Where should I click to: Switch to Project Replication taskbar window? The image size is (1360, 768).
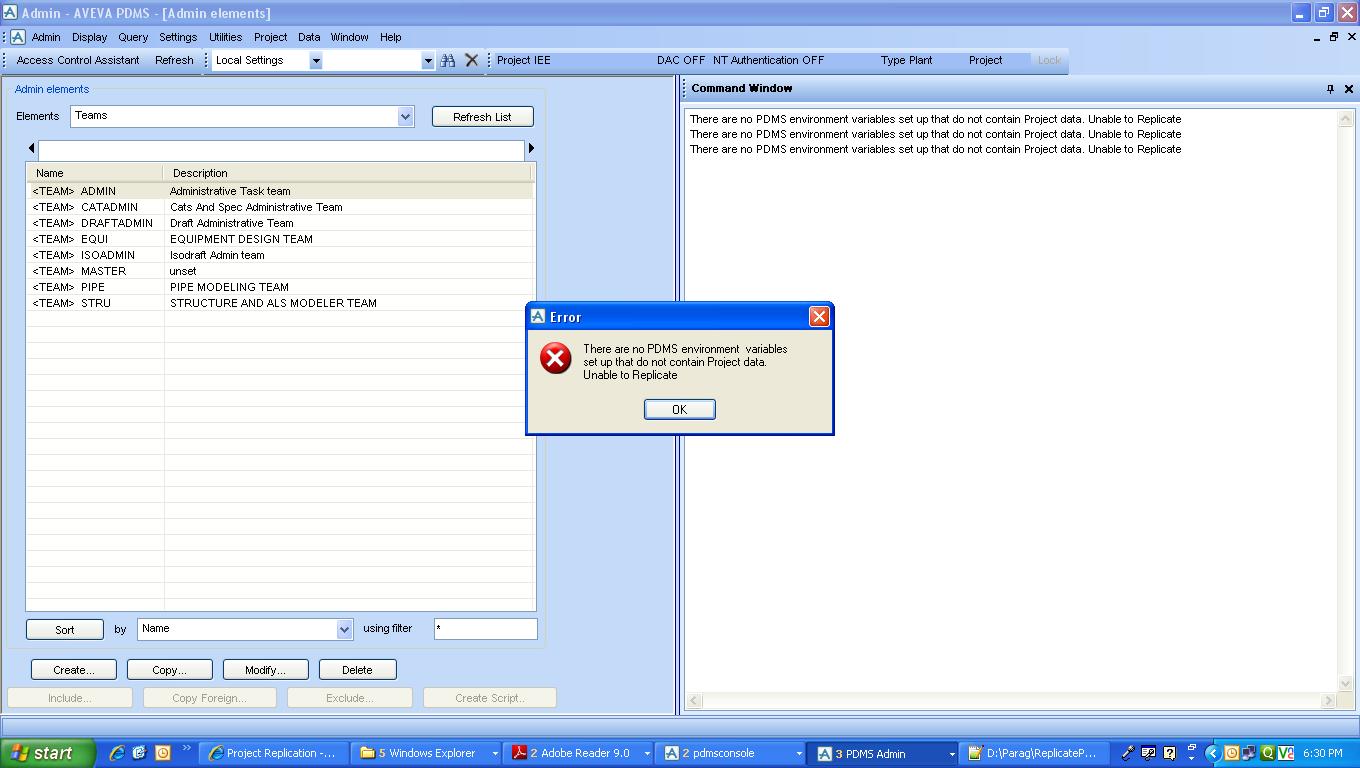(x=274, y=753)
